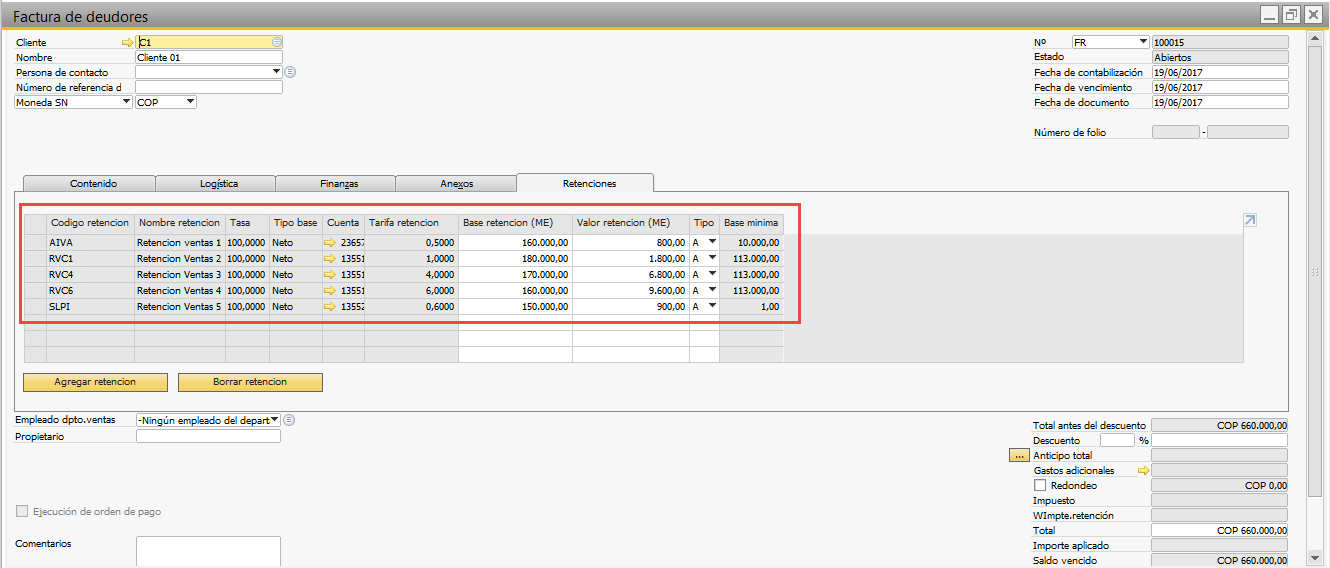Image resolution: width=1330 pixels, height=568 pixels.
Task: Enable the Redondeo checkbox
Action: click(1040, 485)
